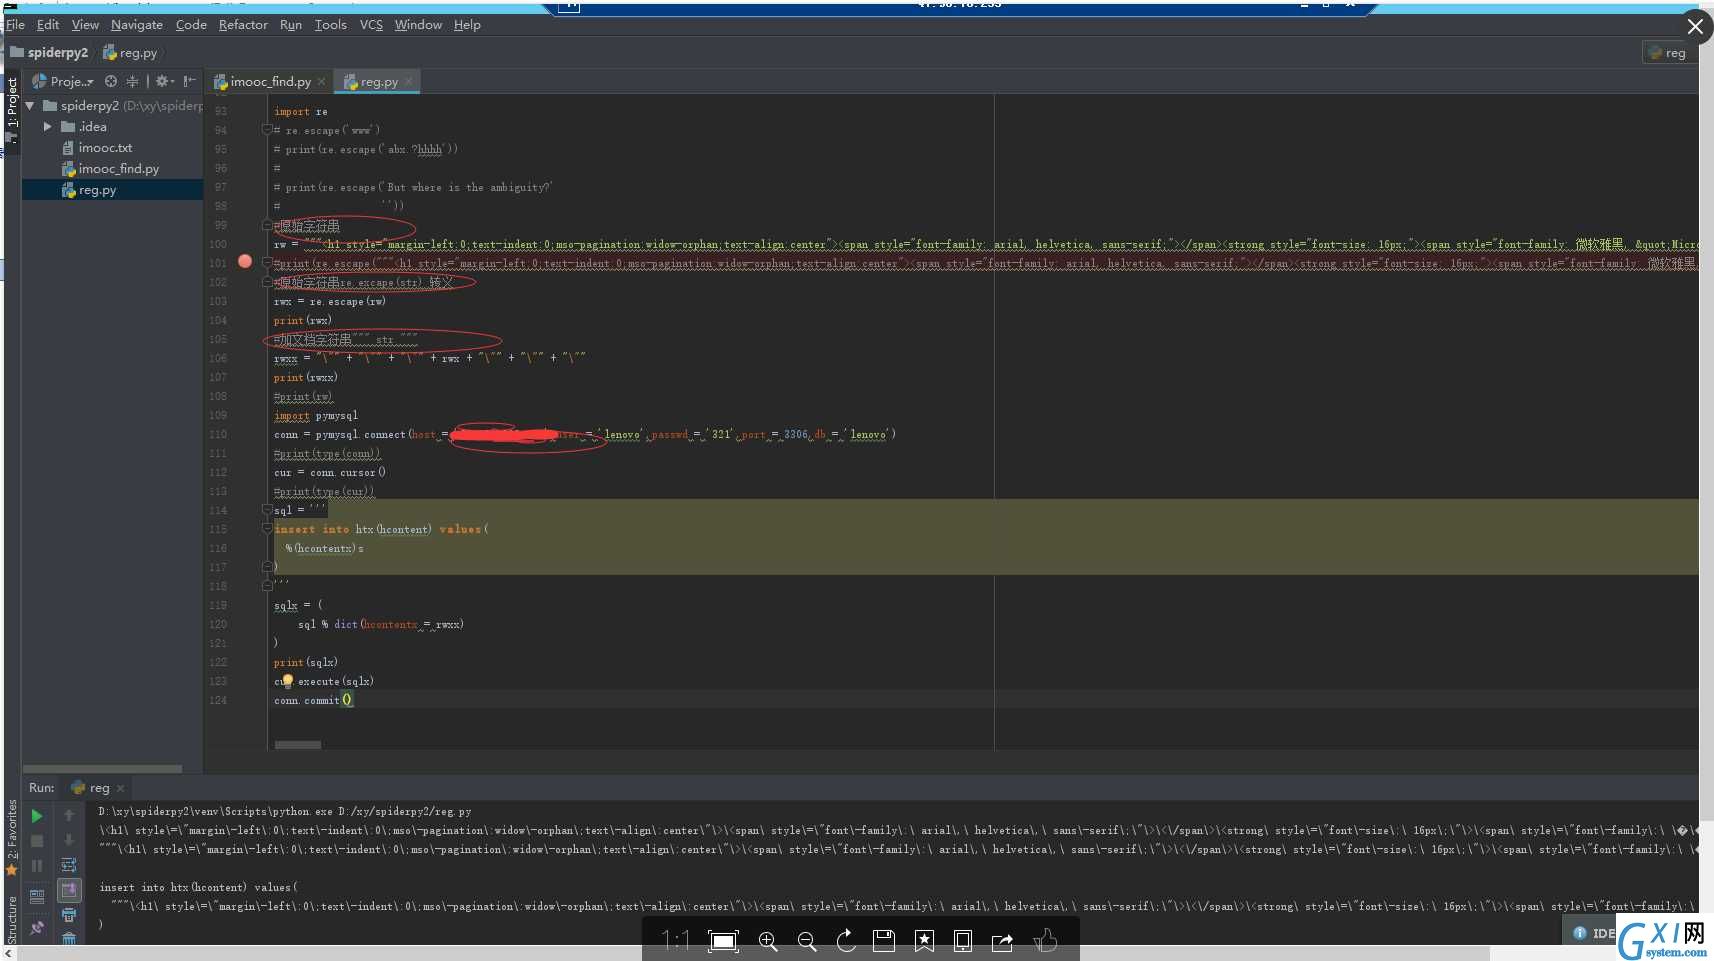Click the fit-to-screen viewer icon
Screen dimensions: 1714x961
point(723,941)
